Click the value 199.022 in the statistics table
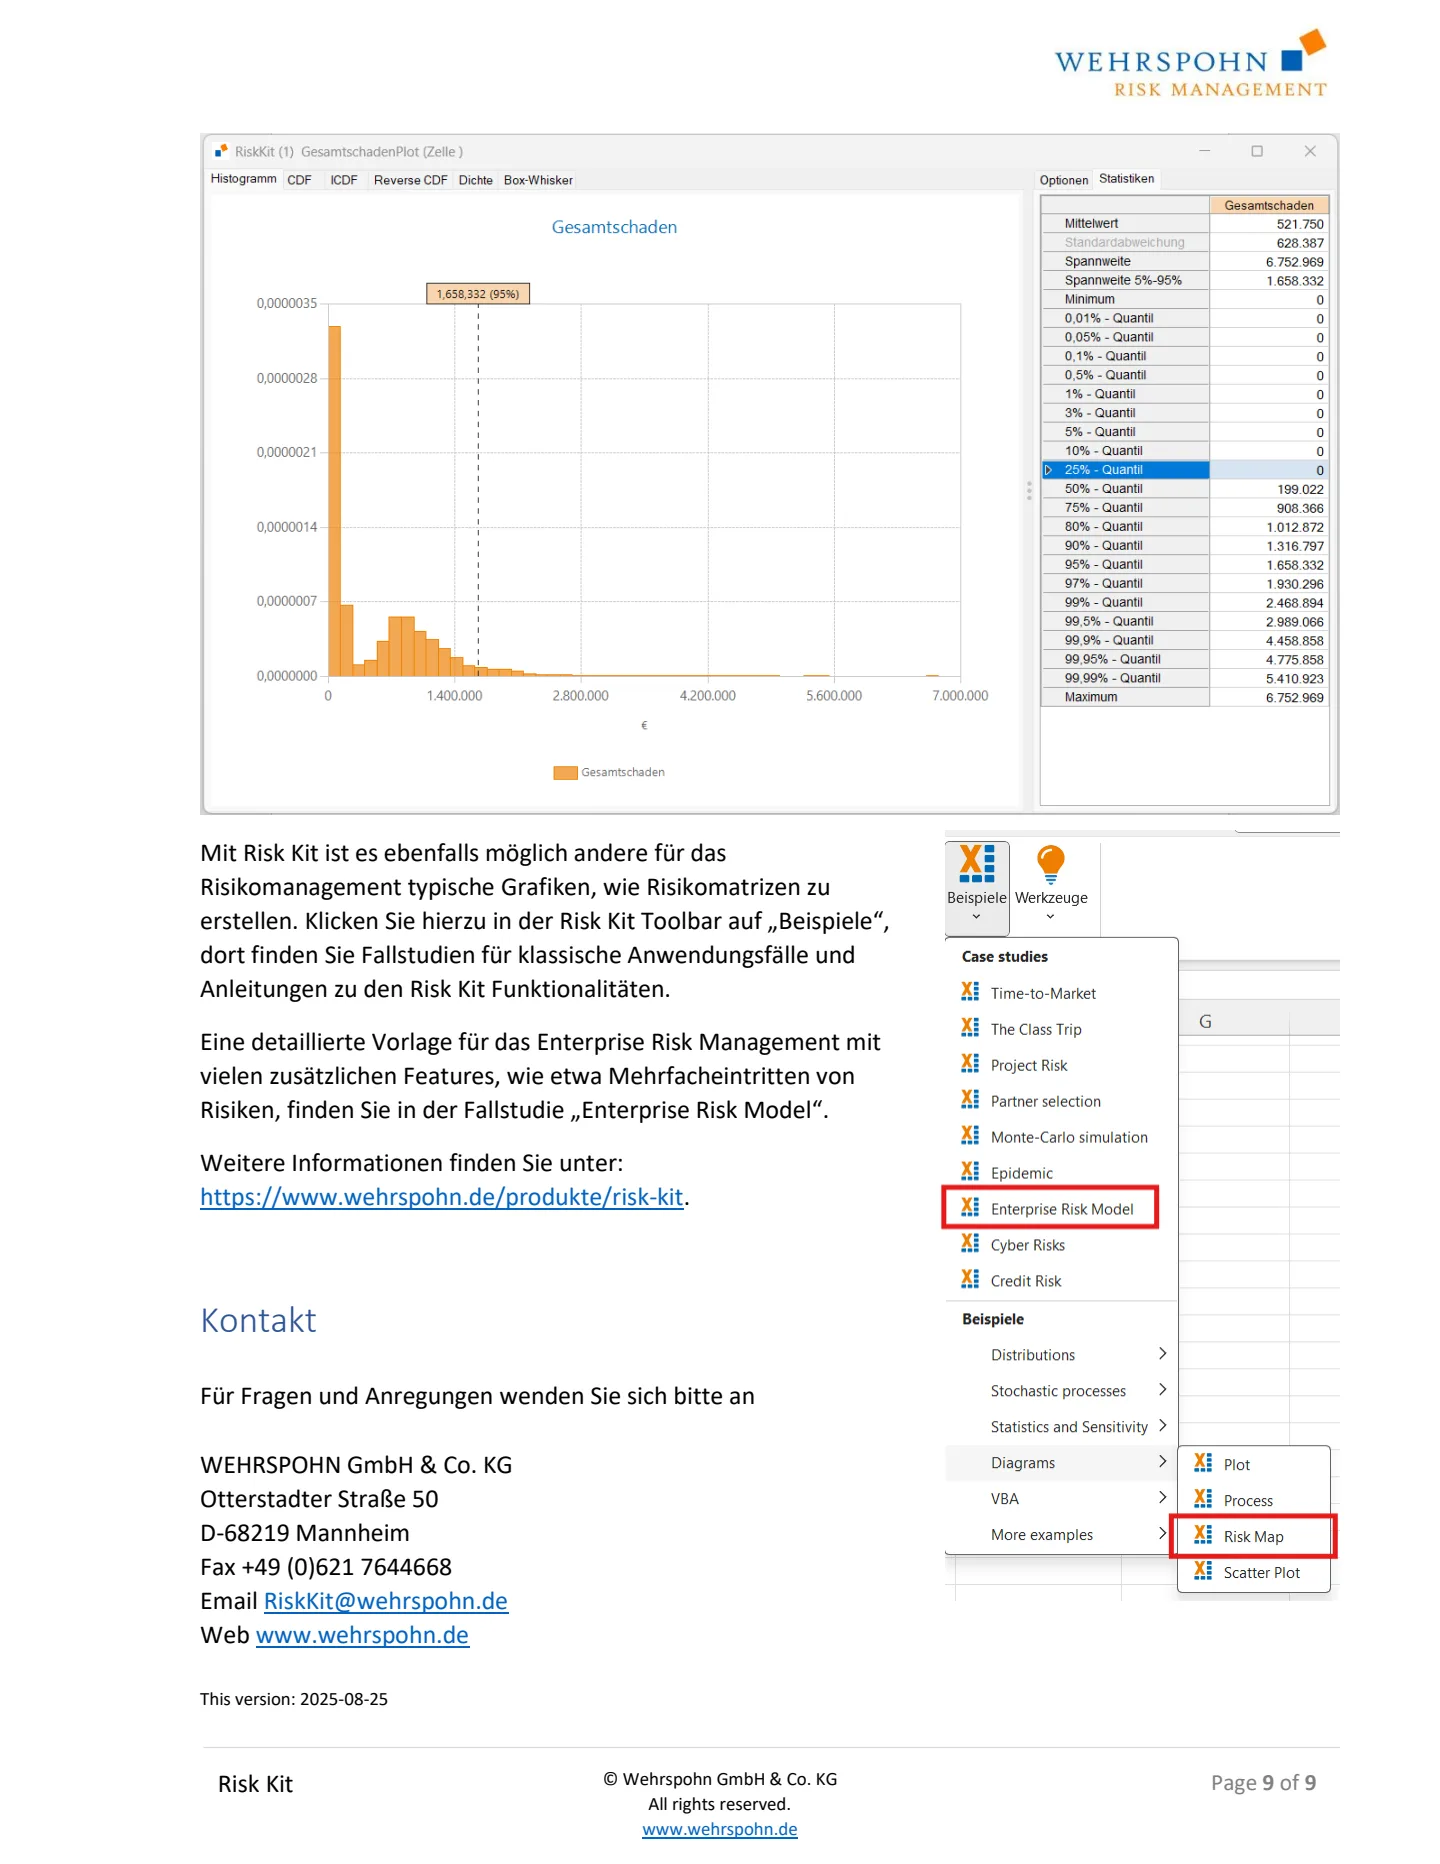 click(x=1300, y=489)
